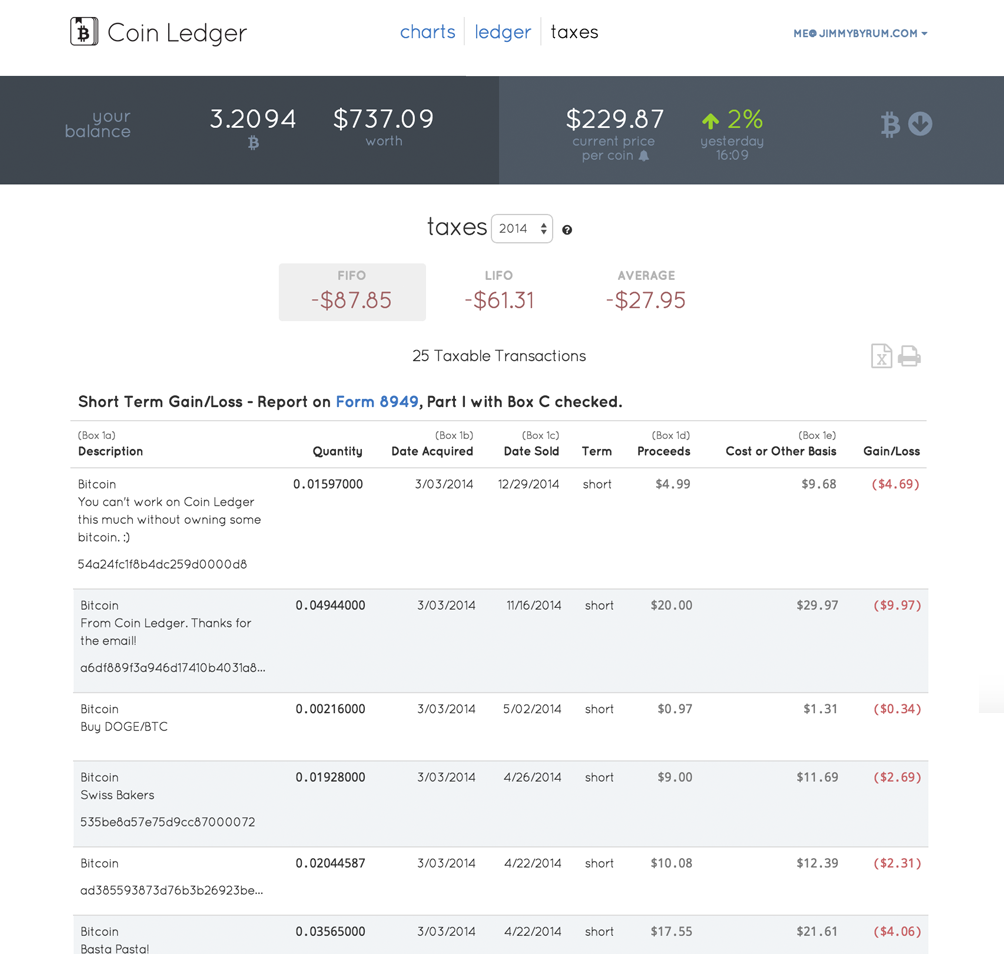Click the ($9.97) loss value

pyautogui.click(x=897, y=605)
